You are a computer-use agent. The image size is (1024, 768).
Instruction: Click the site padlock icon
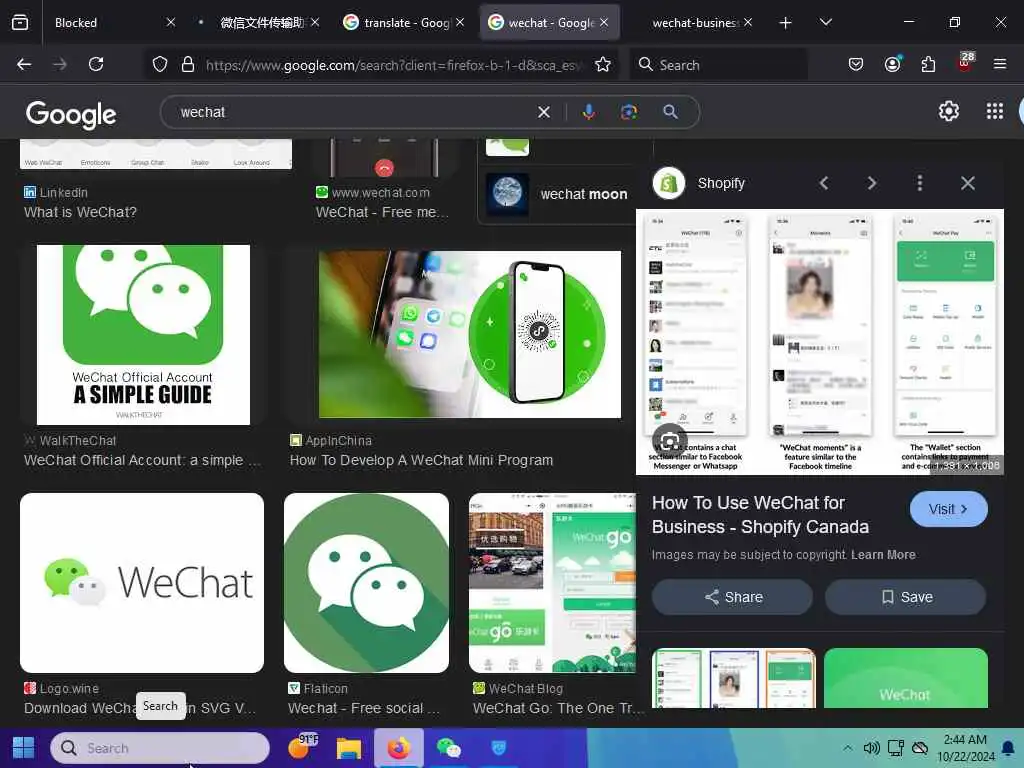pos(188,64)
